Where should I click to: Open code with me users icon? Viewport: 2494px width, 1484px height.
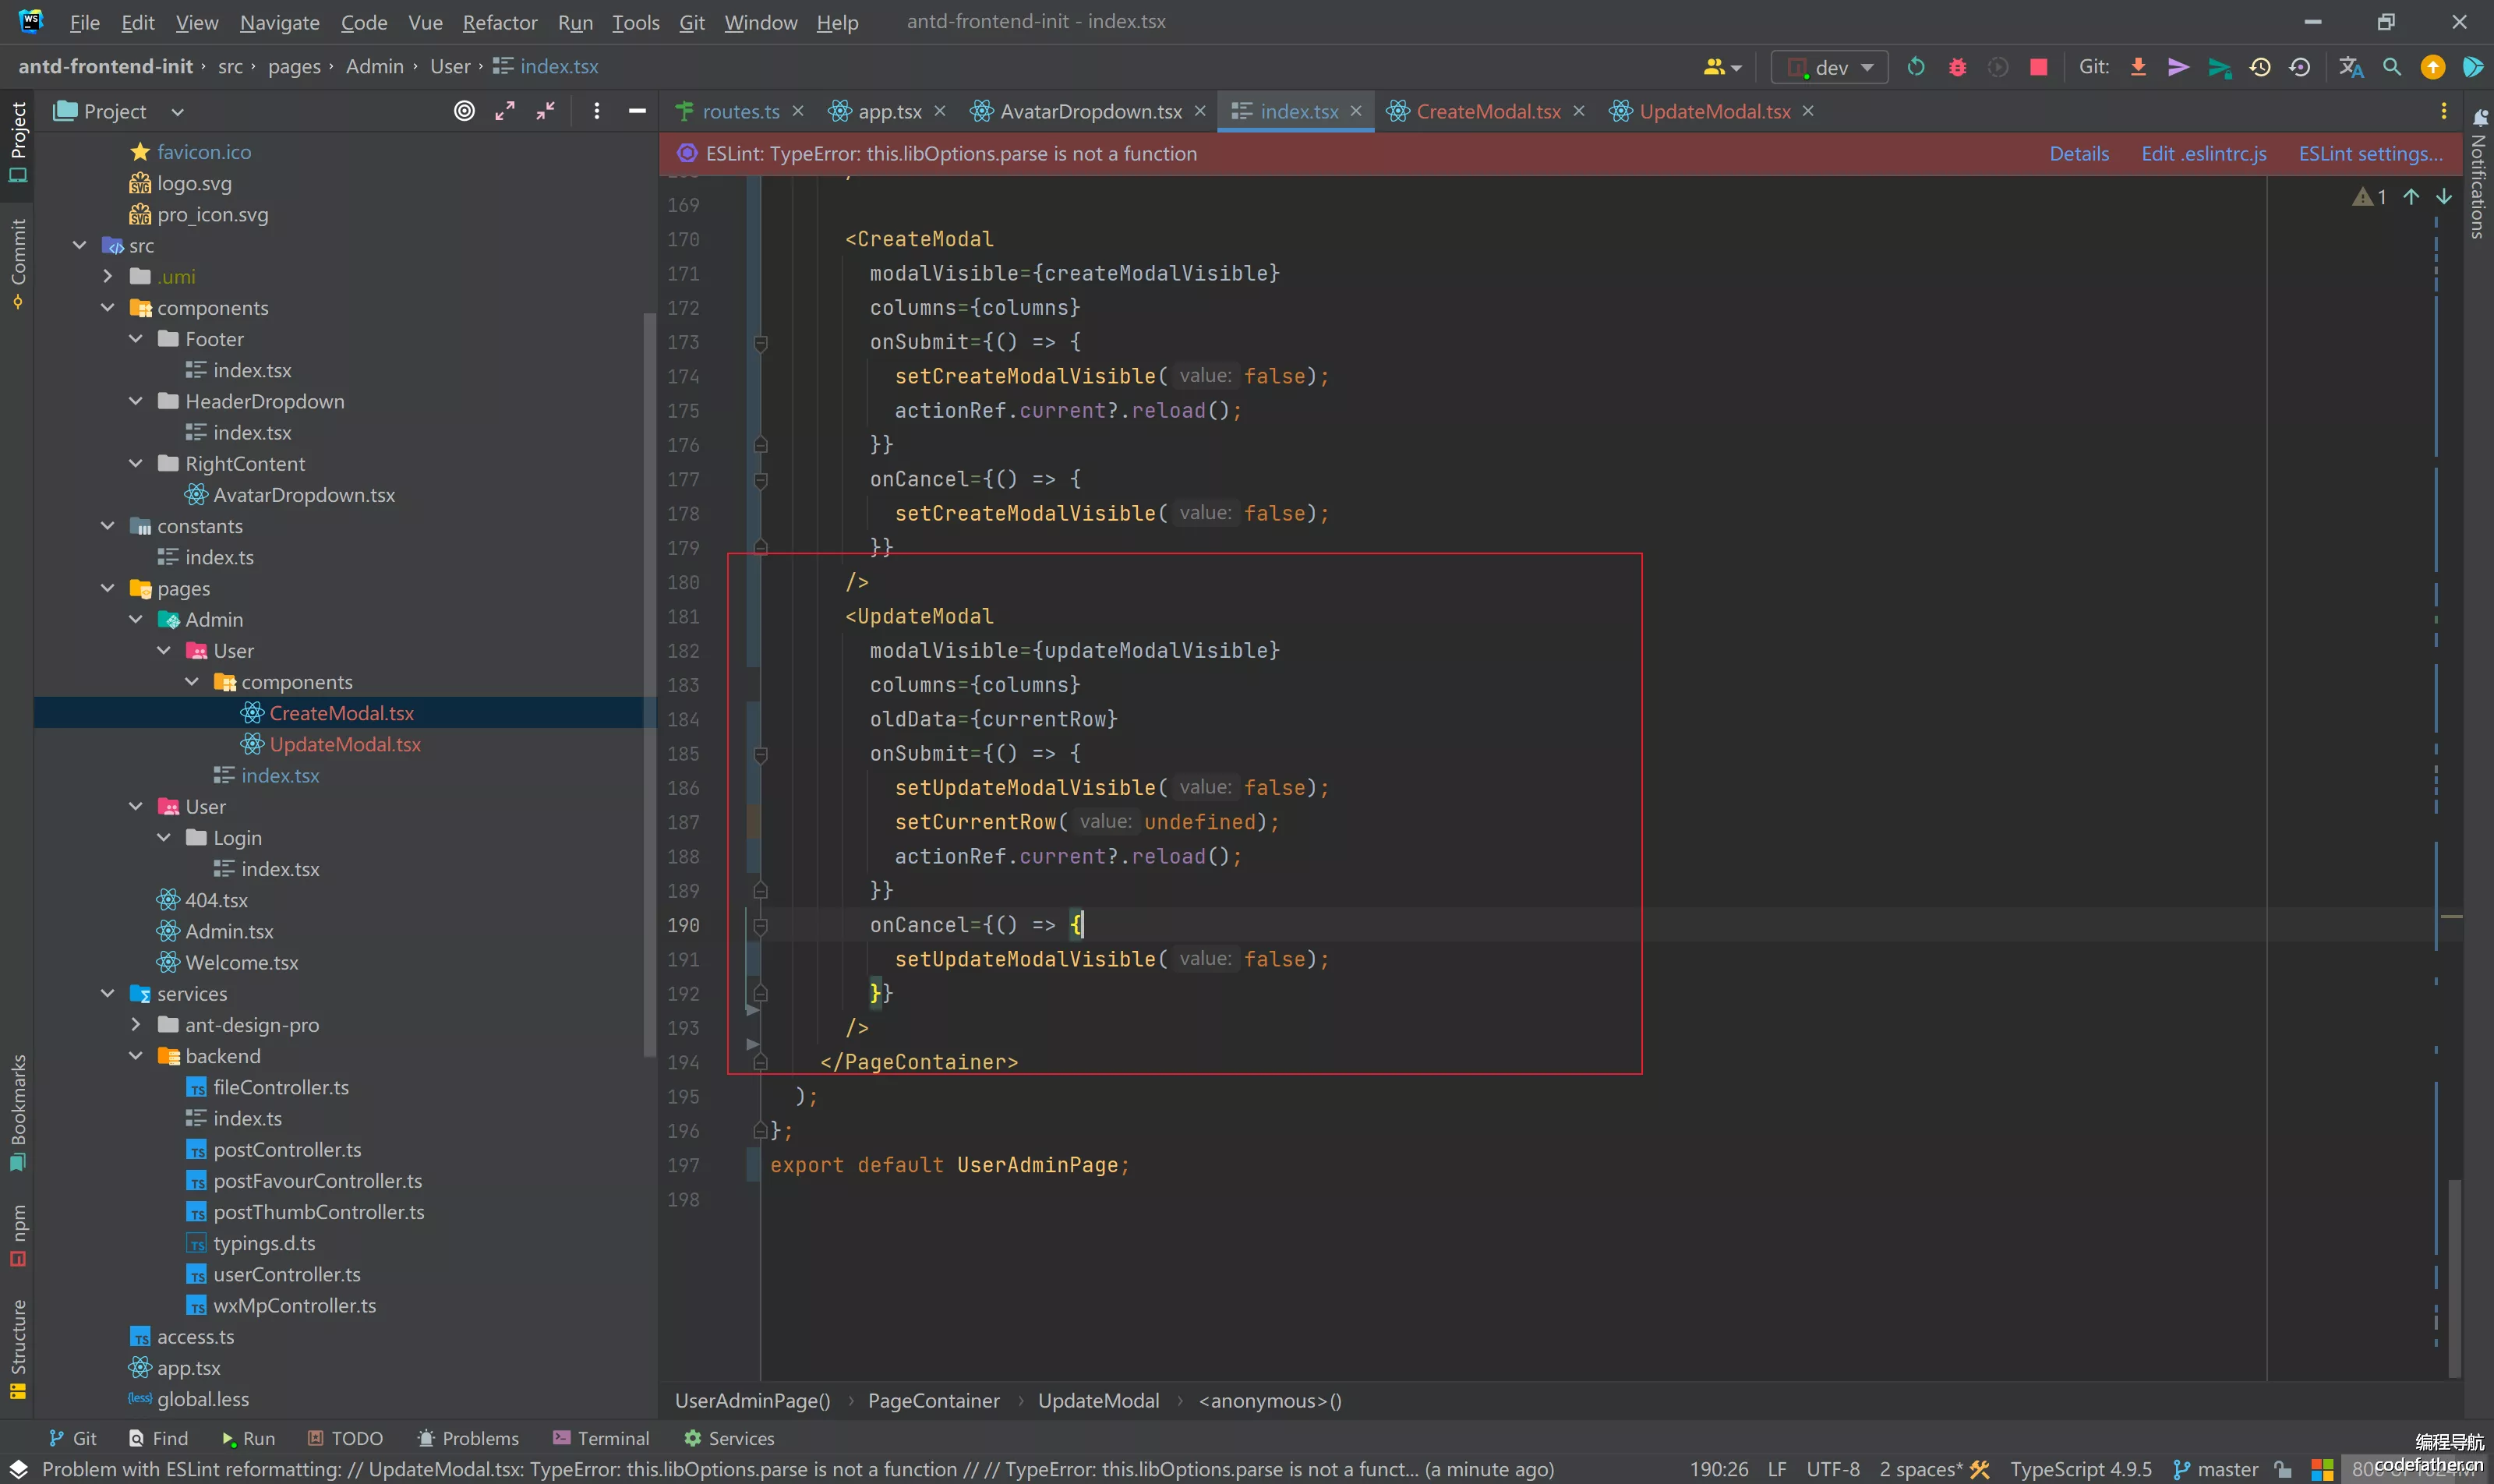point(1722,67)
